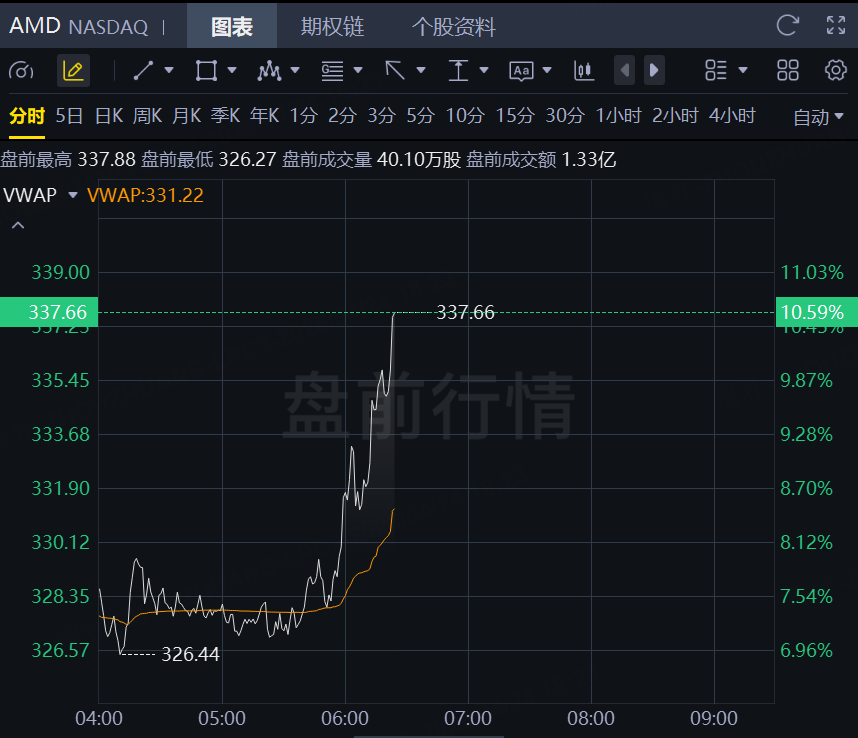Screen dimensions: 858x738
Task: Click the green 337.66 price tag
Action: tap(49, 312)
